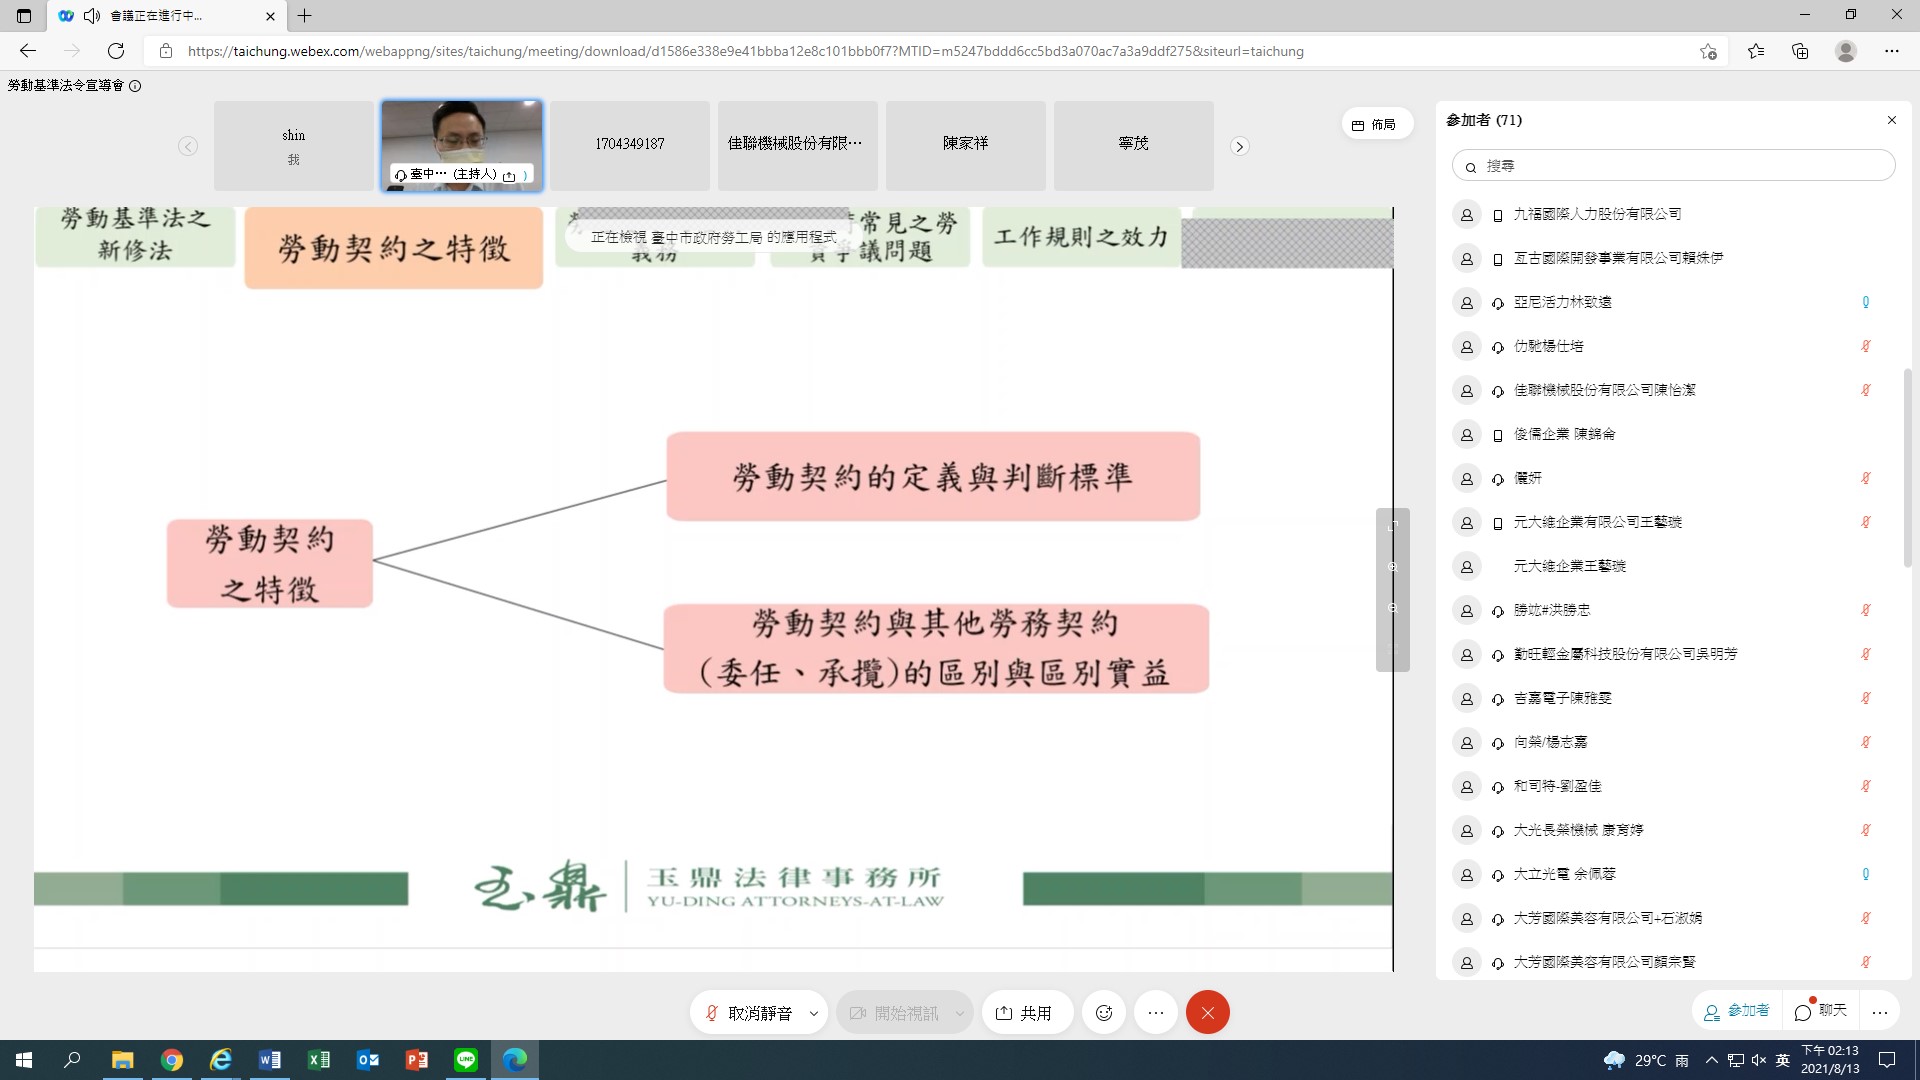The image size is (1920, 1080).
Task: Click the browser refresh icon
Action: coord(116,51)
